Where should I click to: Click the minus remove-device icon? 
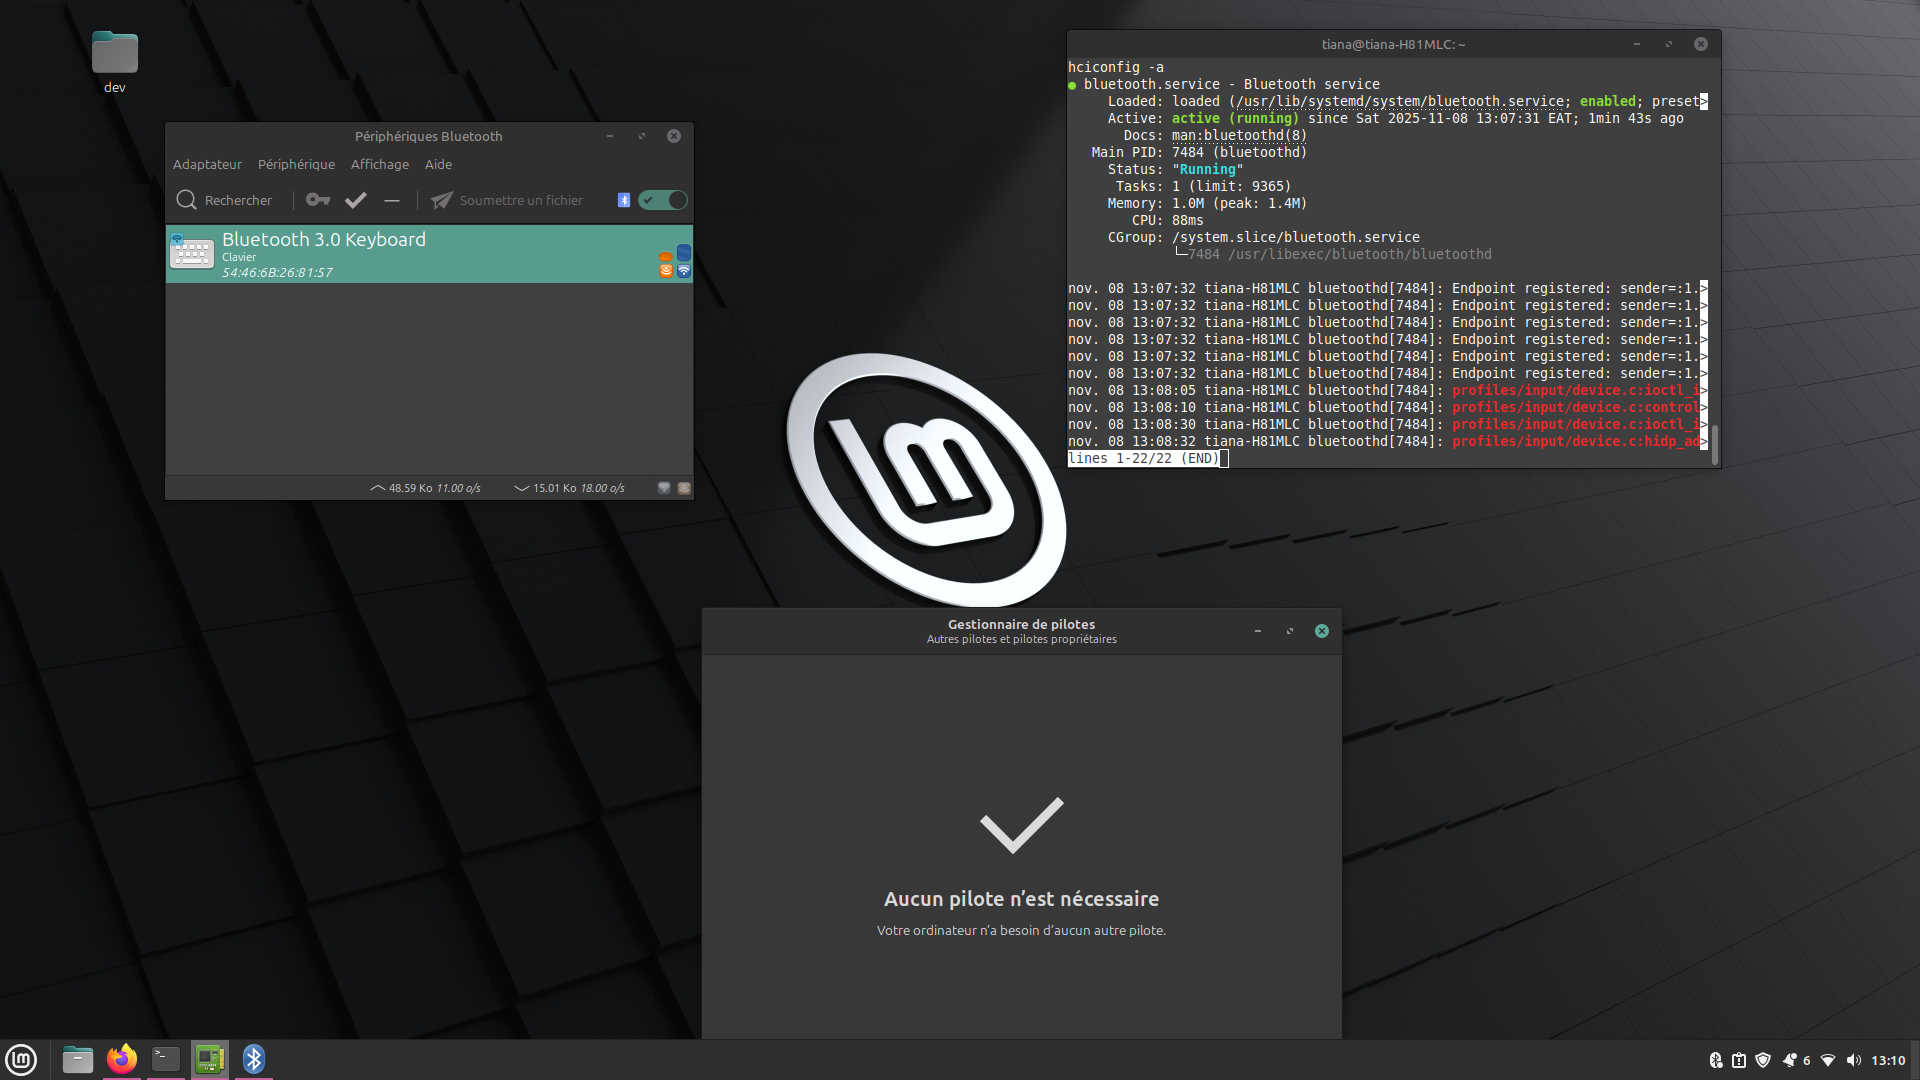coord(392,200)
